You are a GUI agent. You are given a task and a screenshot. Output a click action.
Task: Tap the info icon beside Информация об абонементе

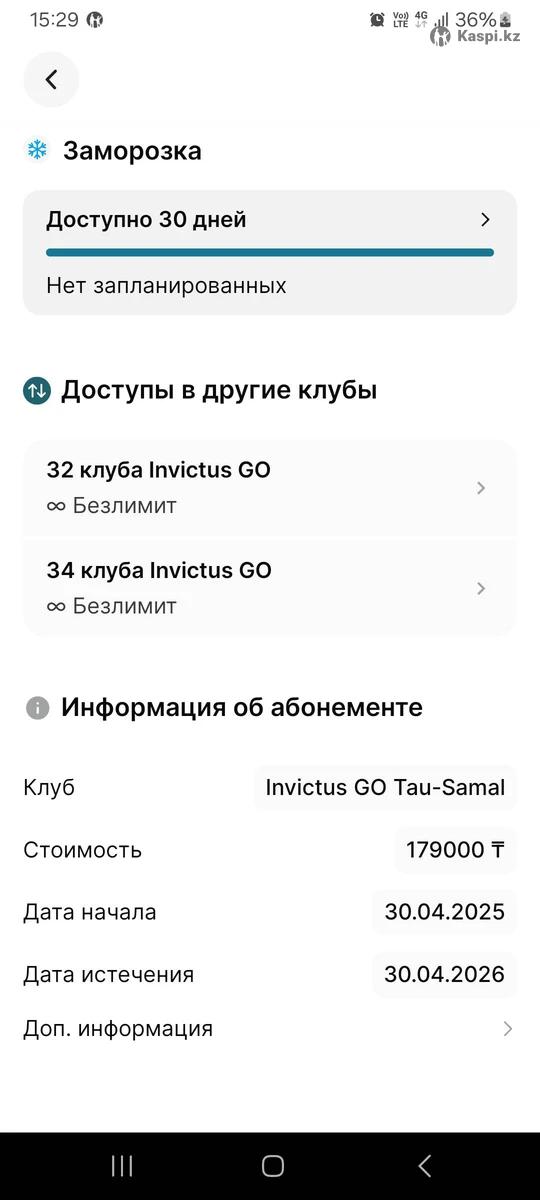point(37,708)
